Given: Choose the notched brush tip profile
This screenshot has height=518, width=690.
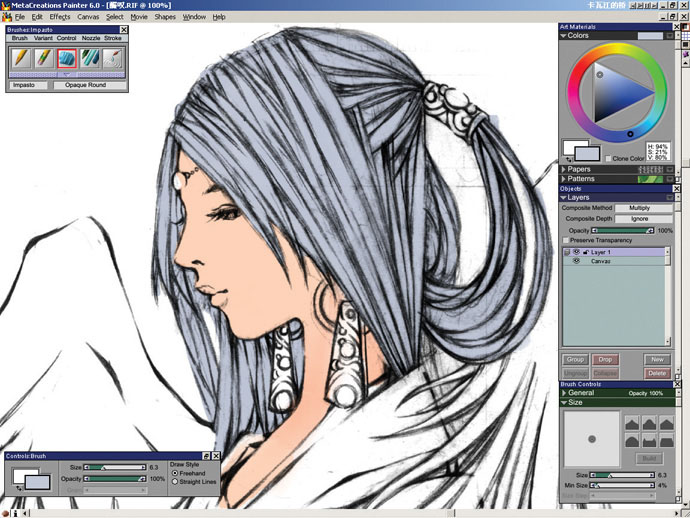Looking at the screenshot, I should pyautogui.click(x=650, y=441).
